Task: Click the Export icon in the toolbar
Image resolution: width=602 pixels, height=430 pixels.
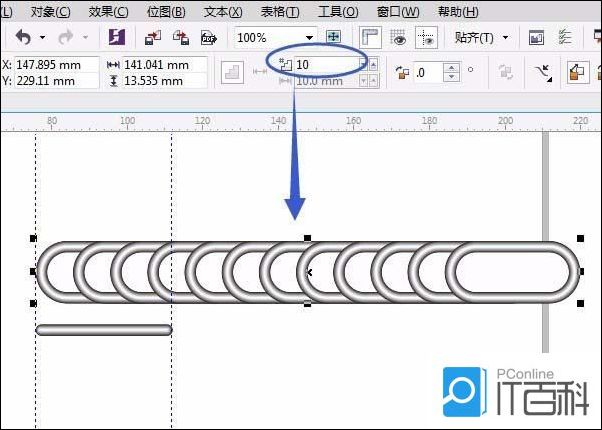Action: point(181,37)
